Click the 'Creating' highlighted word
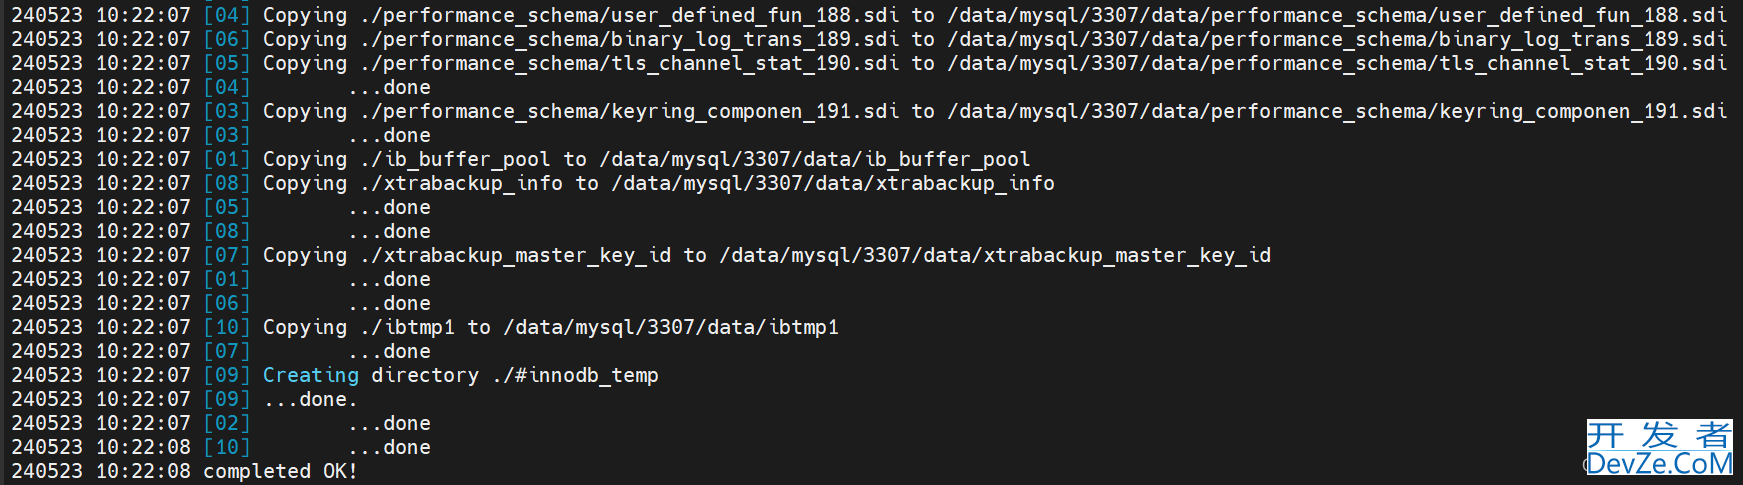The image size is (1743, 485). [x=310, y=375]
